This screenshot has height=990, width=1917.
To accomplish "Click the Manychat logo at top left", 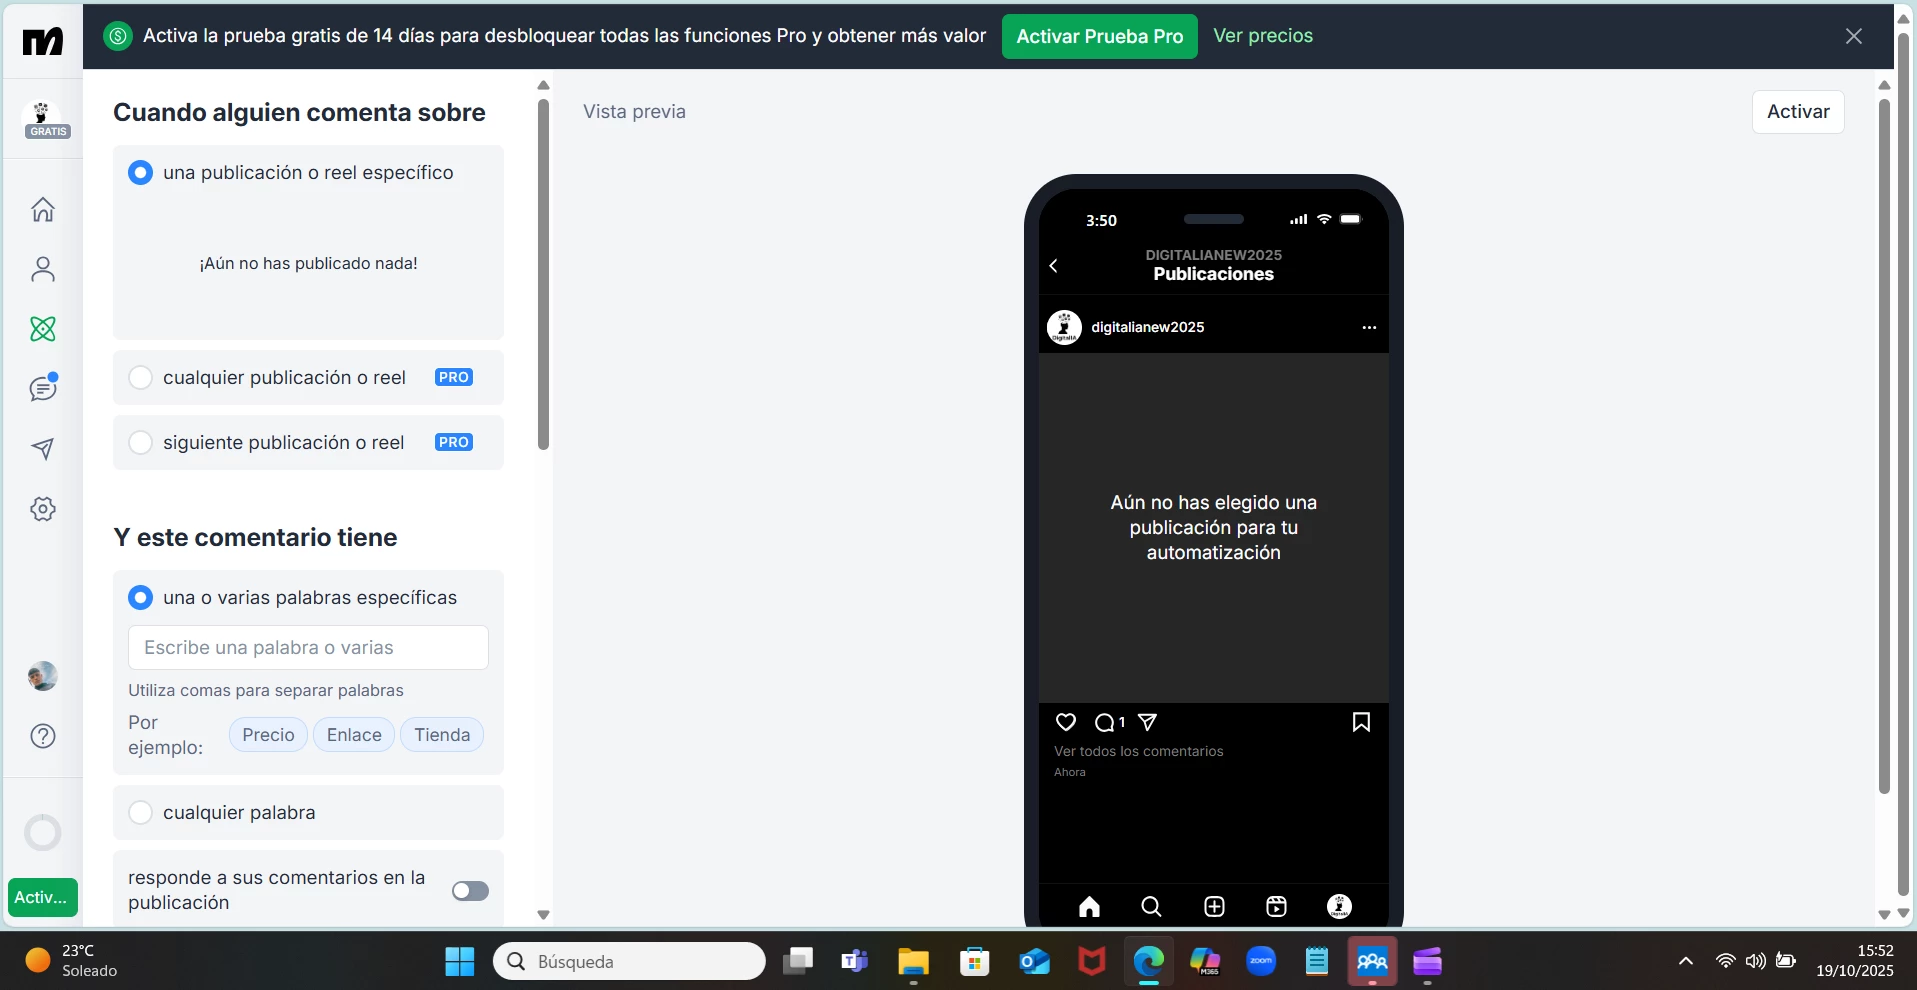I will [x=43, y=41].
